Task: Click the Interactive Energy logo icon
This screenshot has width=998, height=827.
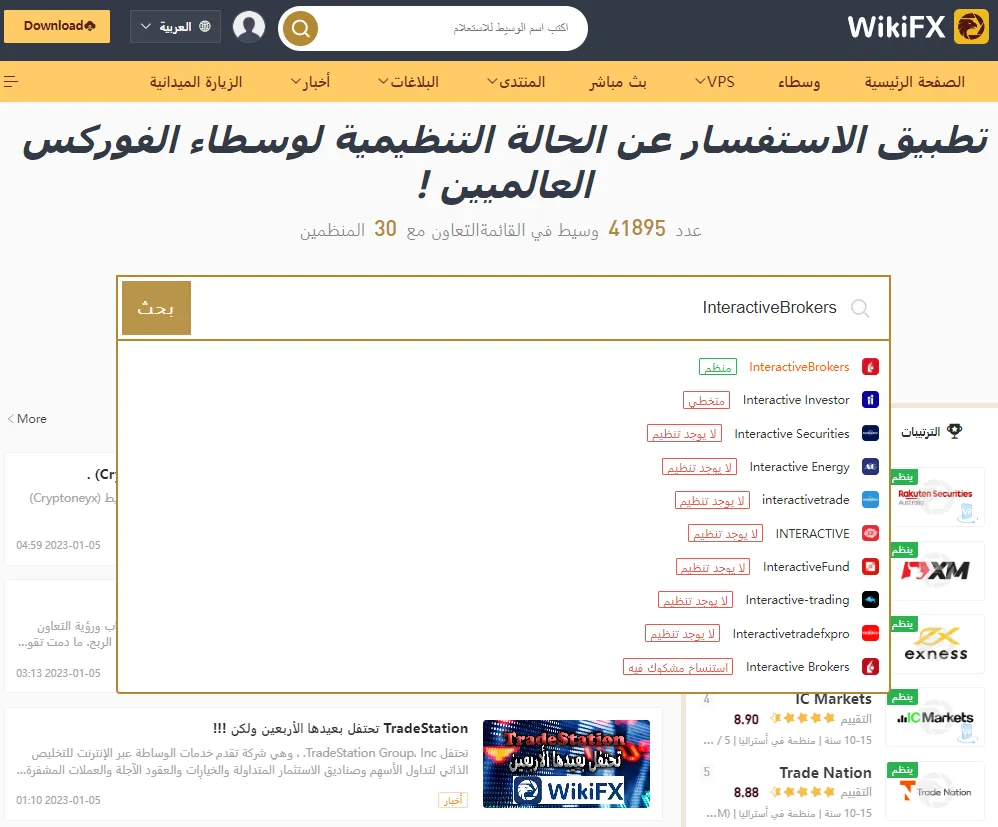Action: [870, 467]
